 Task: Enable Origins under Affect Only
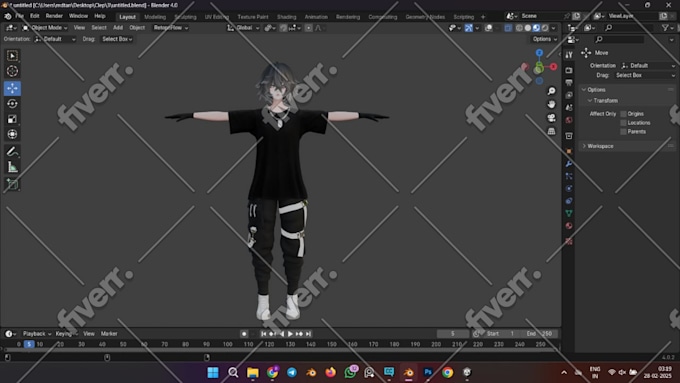pos(623,114)
